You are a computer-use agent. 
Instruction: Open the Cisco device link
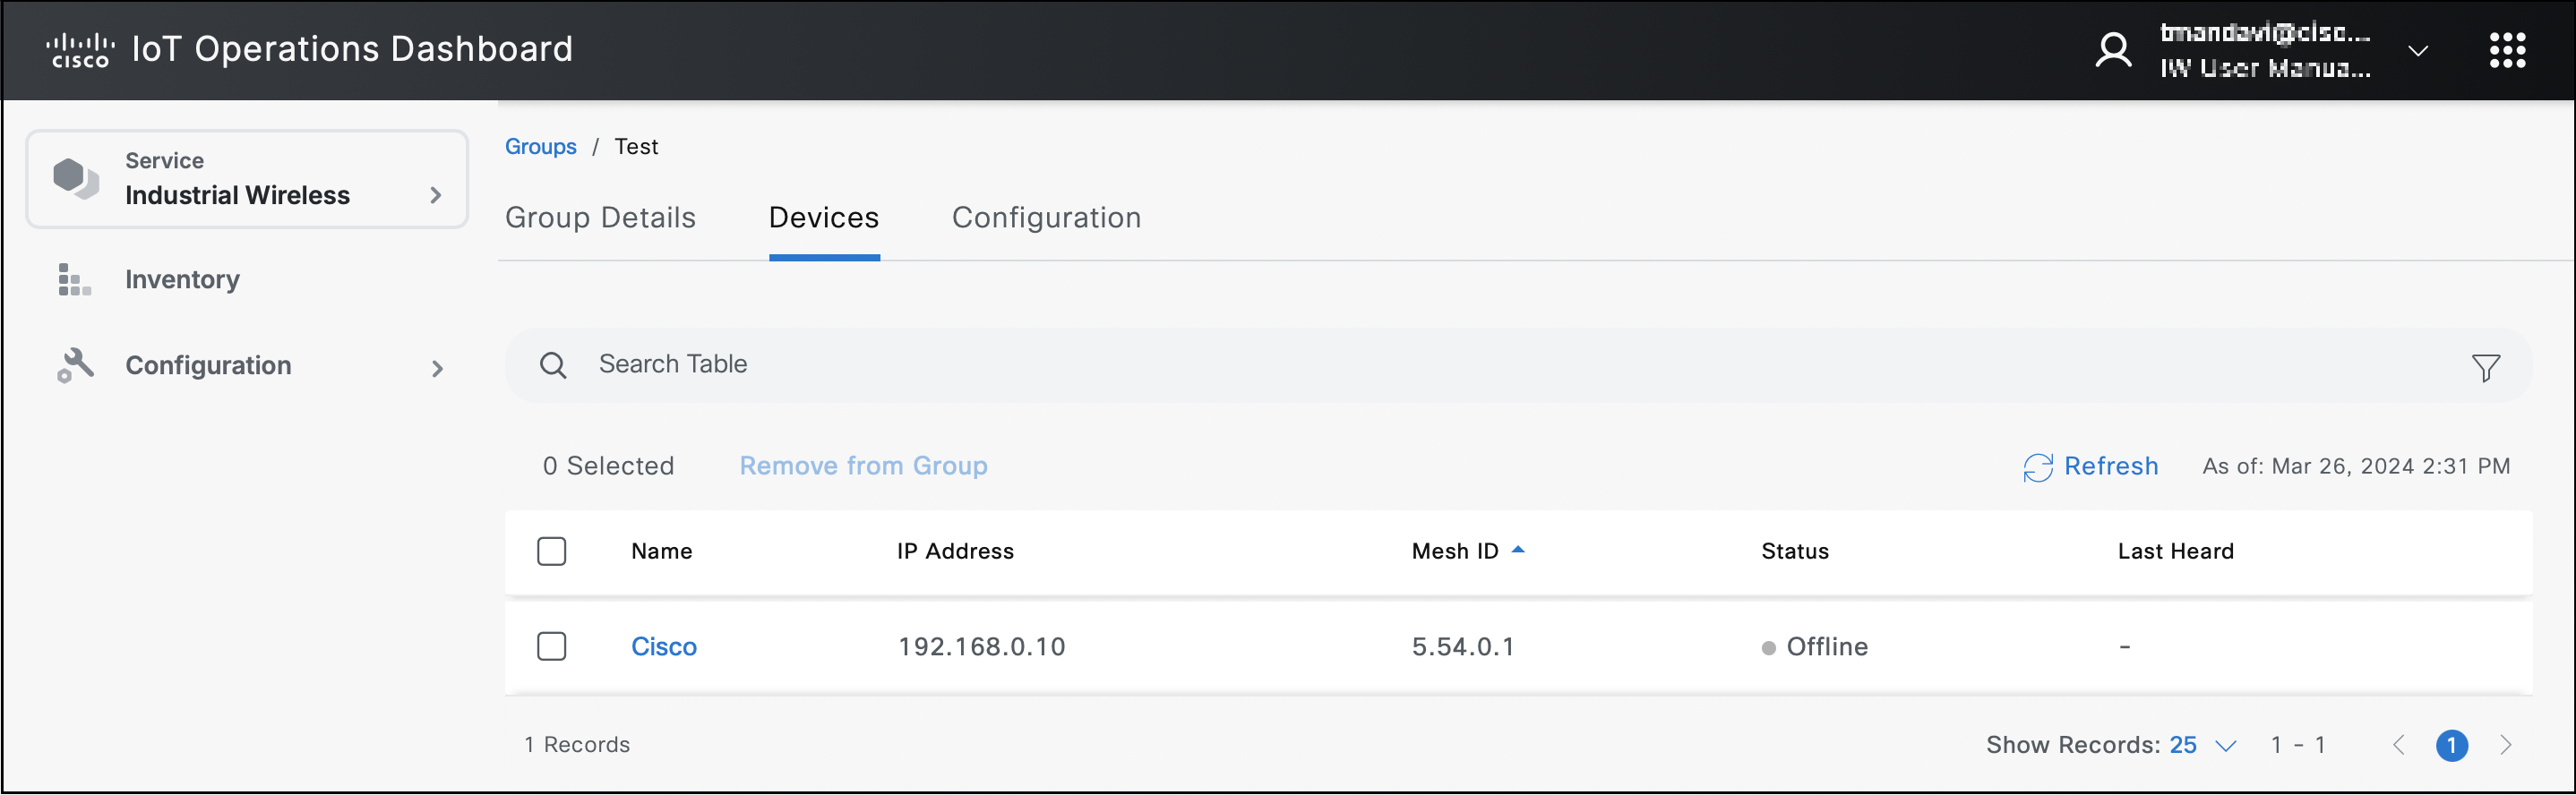pos(663,647)
